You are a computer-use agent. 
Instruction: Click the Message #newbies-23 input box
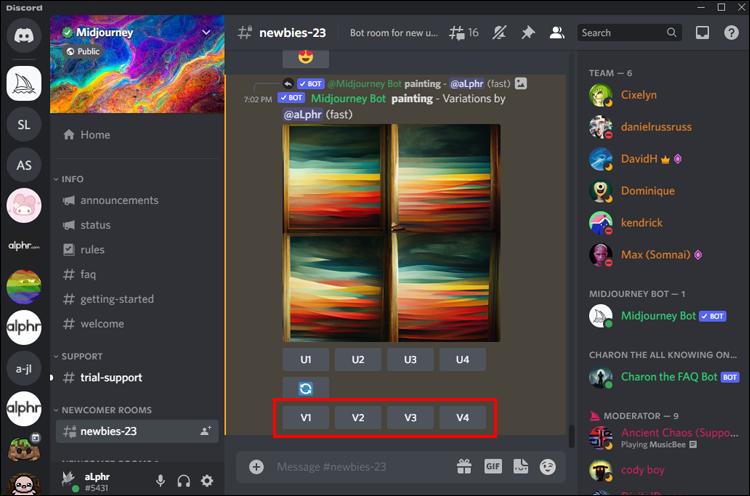[x=361, y=466]
